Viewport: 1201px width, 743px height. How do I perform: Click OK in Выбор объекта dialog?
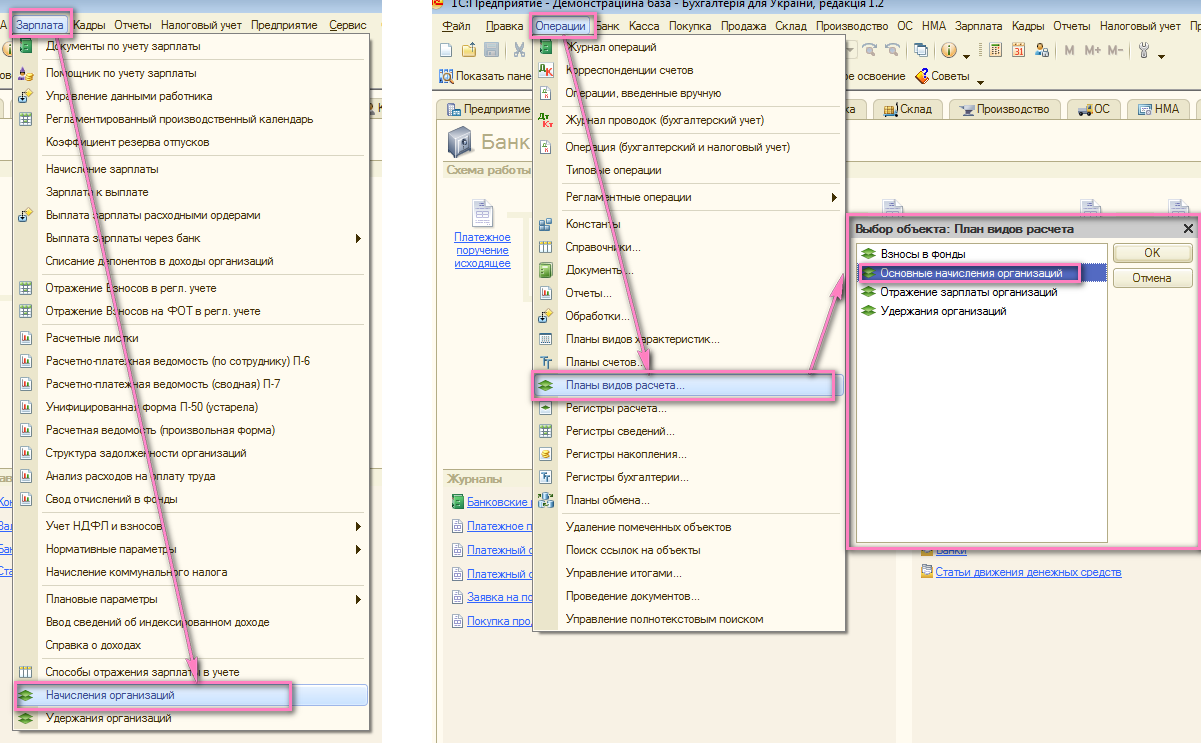(x=1152, y=253)
